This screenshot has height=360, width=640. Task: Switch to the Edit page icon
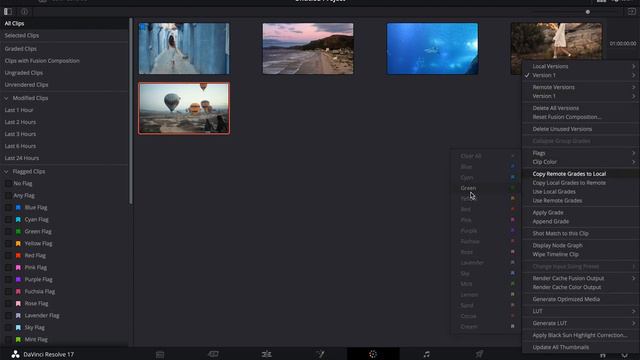(267, 354)
